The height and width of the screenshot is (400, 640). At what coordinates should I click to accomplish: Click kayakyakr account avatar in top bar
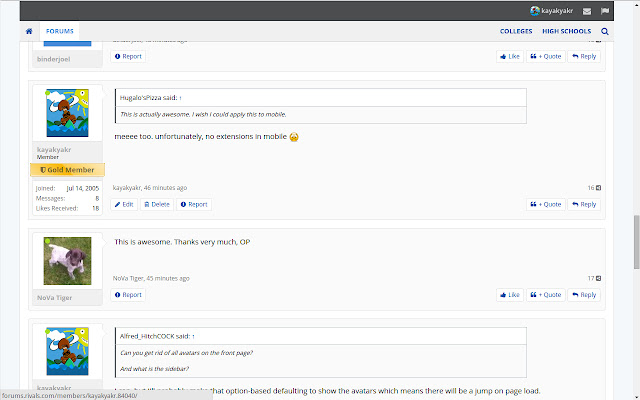coord(534,11)
